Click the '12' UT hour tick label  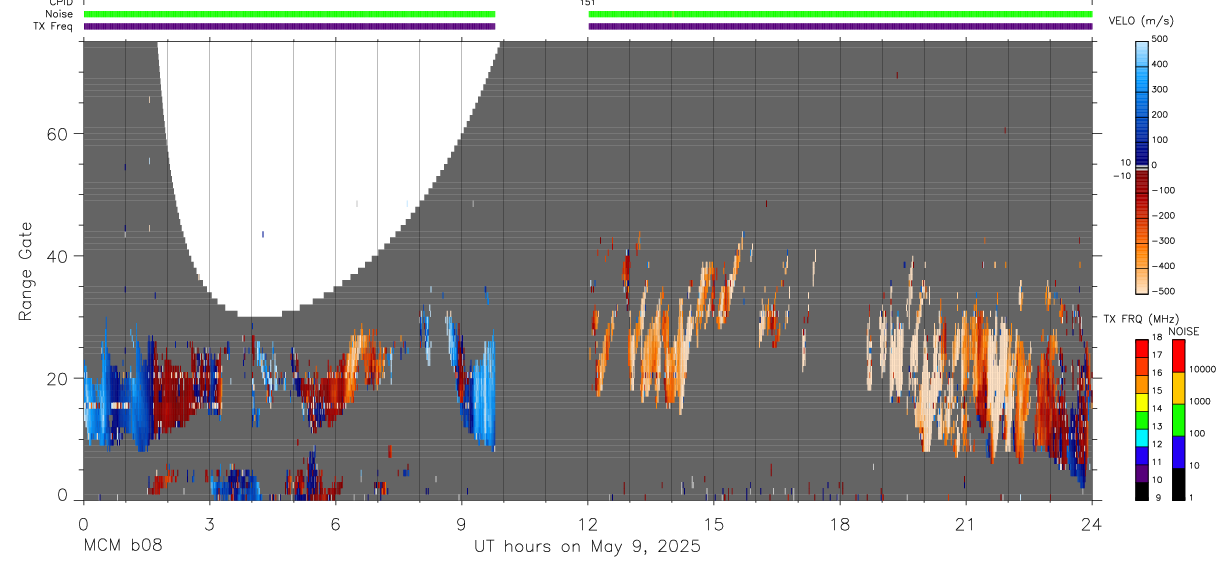coord(588,524)
